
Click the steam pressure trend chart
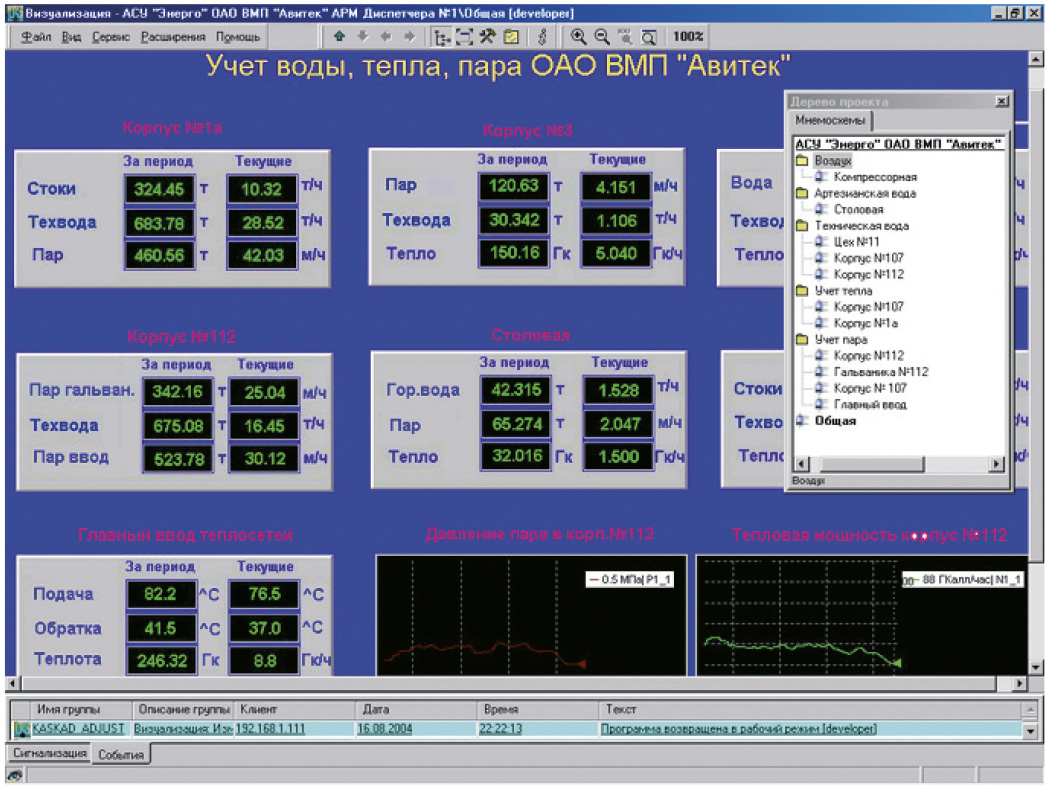[531, 615]
